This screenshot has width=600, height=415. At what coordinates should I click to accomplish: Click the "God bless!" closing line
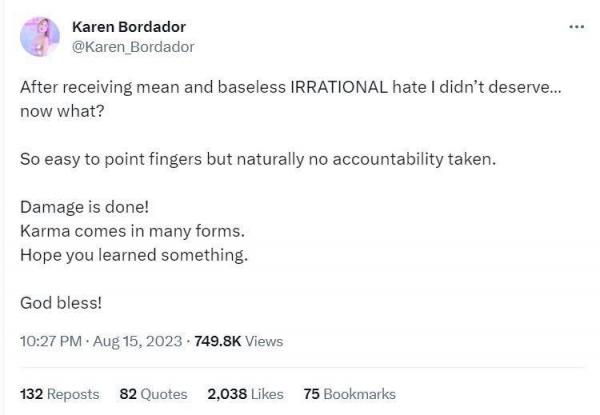point(58,301)
